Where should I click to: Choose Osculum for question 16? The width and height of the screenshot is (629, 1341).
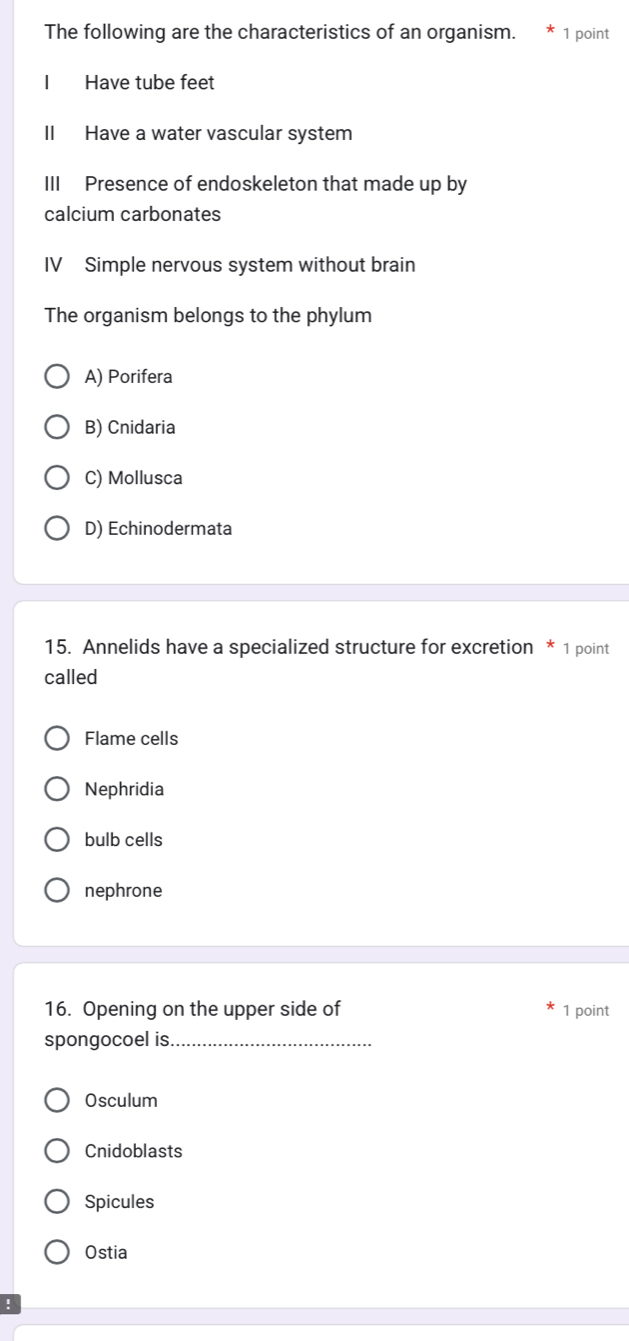point(58,1101)
